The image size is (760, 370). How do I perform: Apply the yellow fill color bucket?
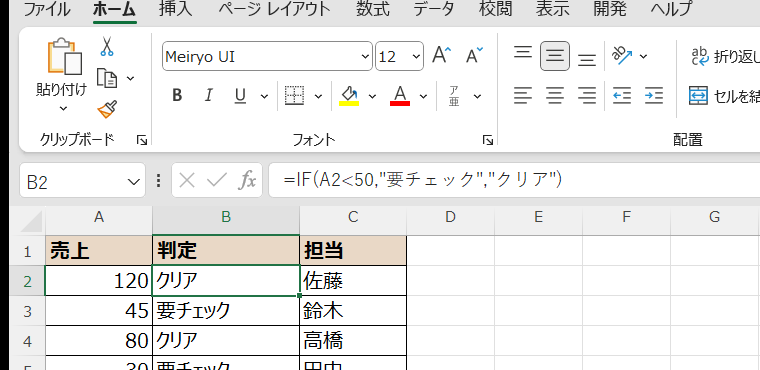[x=349, y=96]
